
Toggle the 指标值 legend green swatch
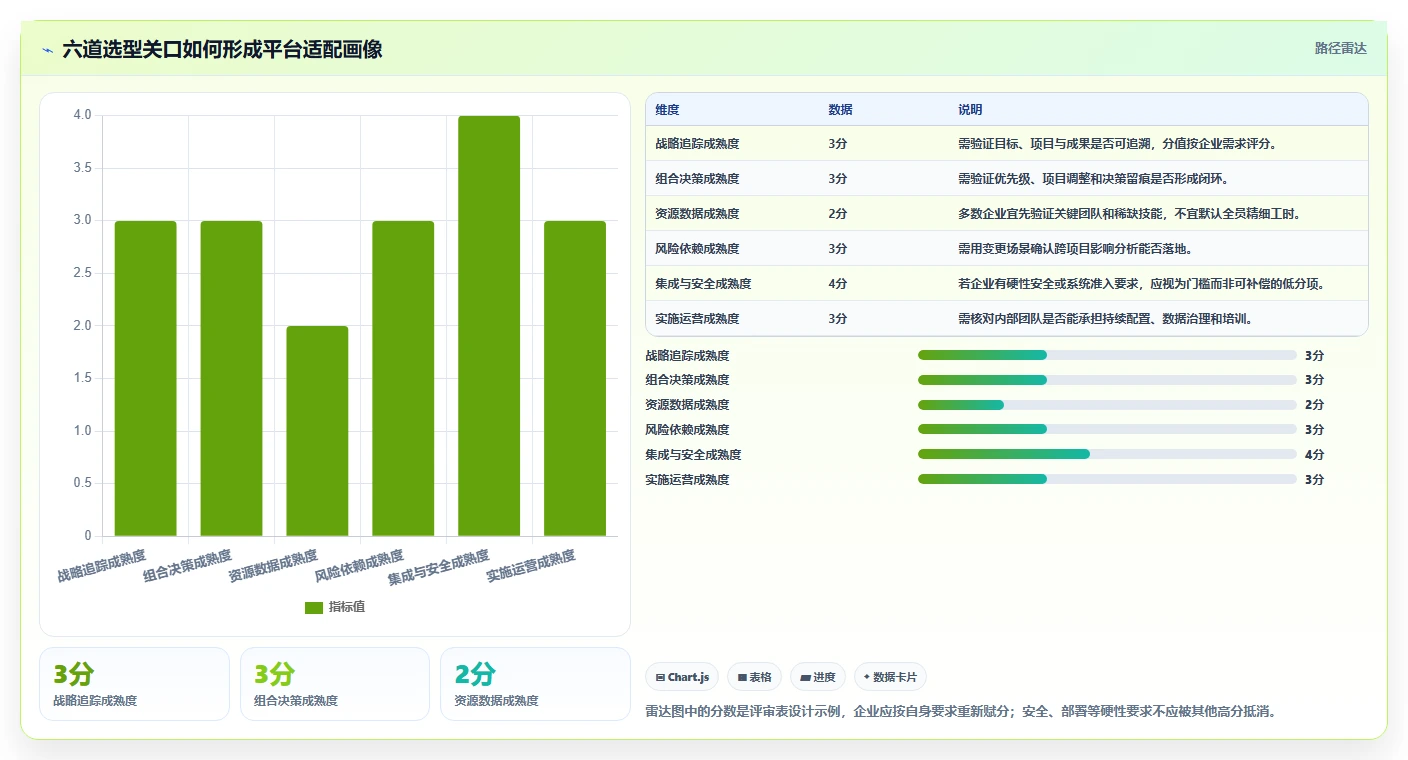click(314, 607)
